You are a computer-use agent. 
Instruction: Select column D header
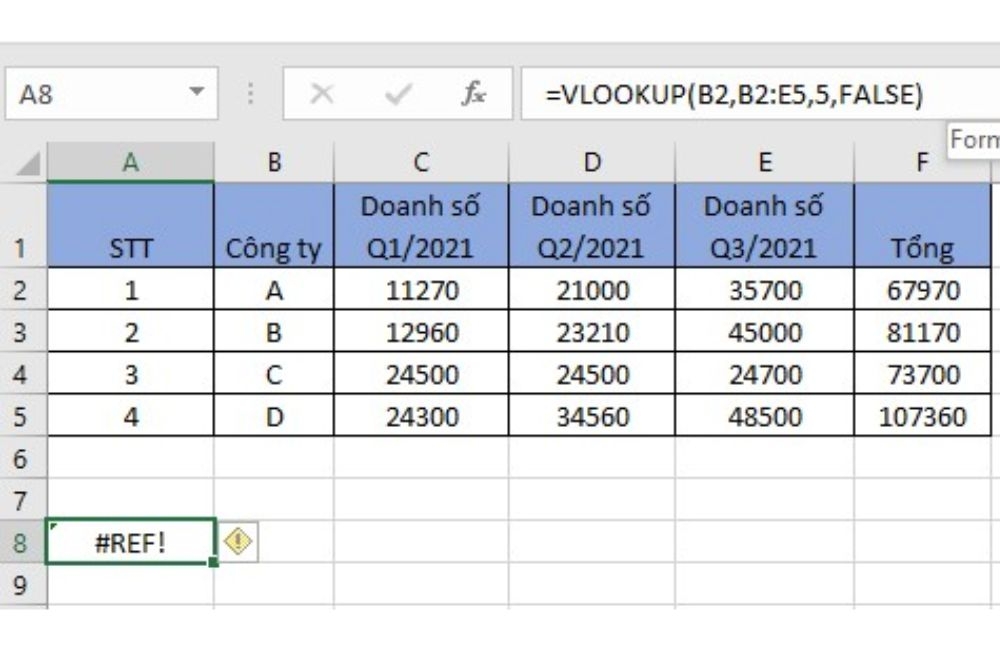pos(592,162)
